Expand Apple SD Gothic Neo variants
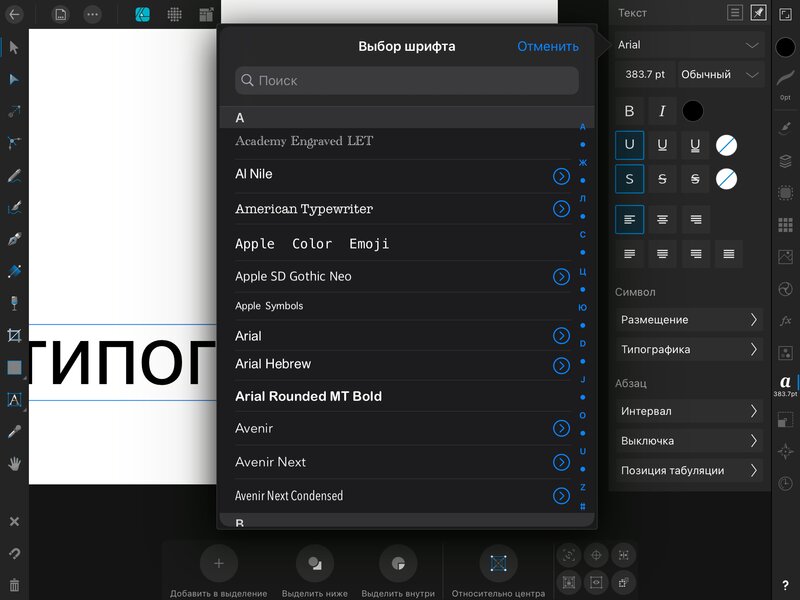Screen dimensions: 800x600 click(561, 277)
